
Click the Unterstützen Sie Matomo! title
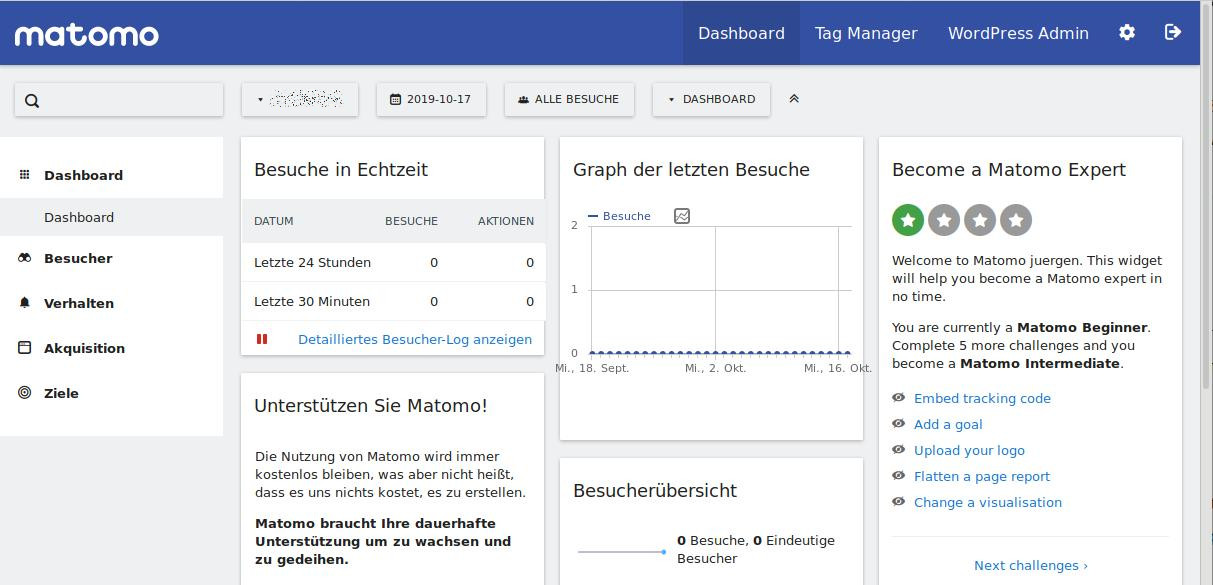pyautogui.click(x=371, y=405)
